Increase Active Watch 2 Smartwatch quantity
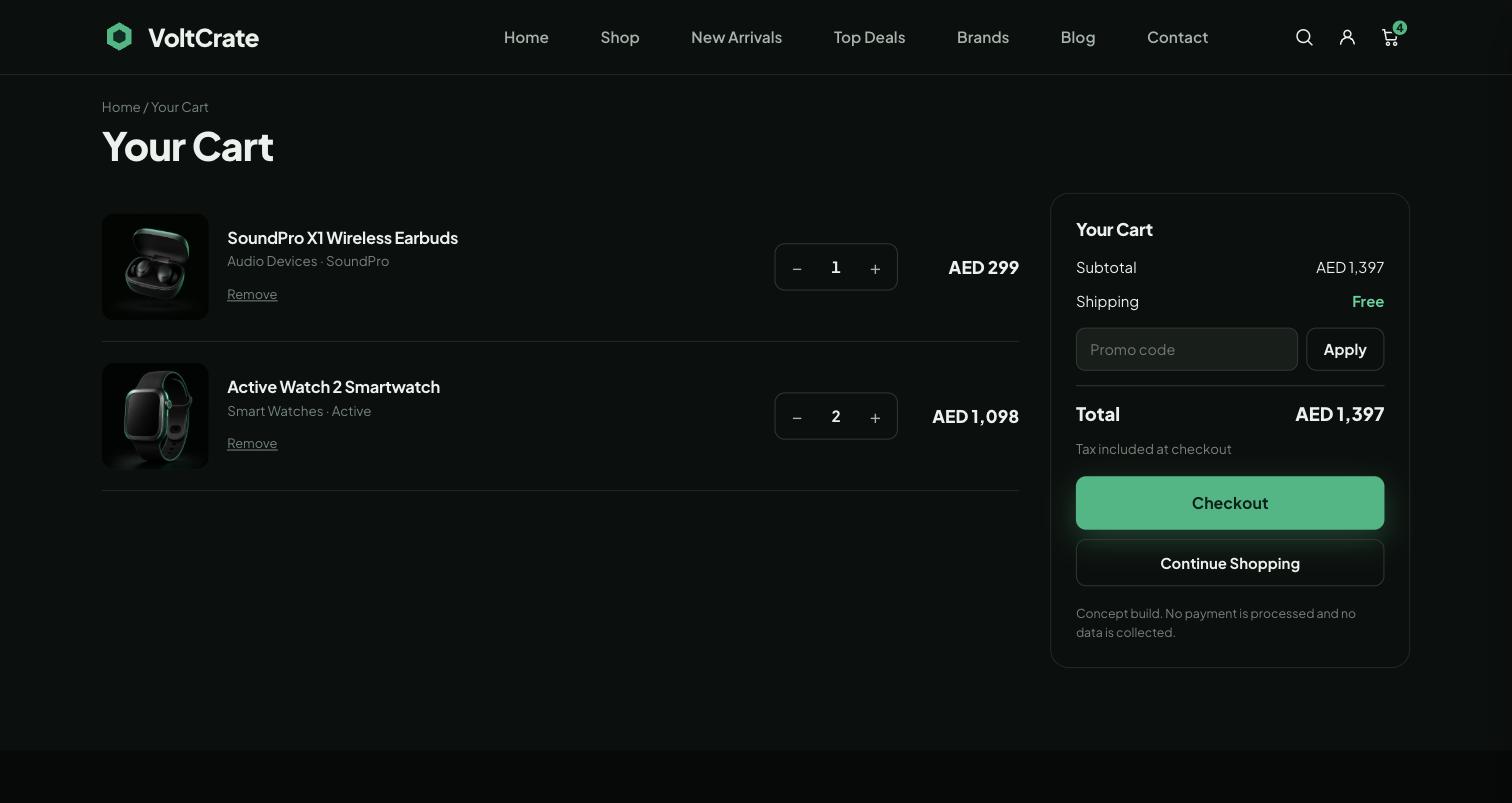 875,417
